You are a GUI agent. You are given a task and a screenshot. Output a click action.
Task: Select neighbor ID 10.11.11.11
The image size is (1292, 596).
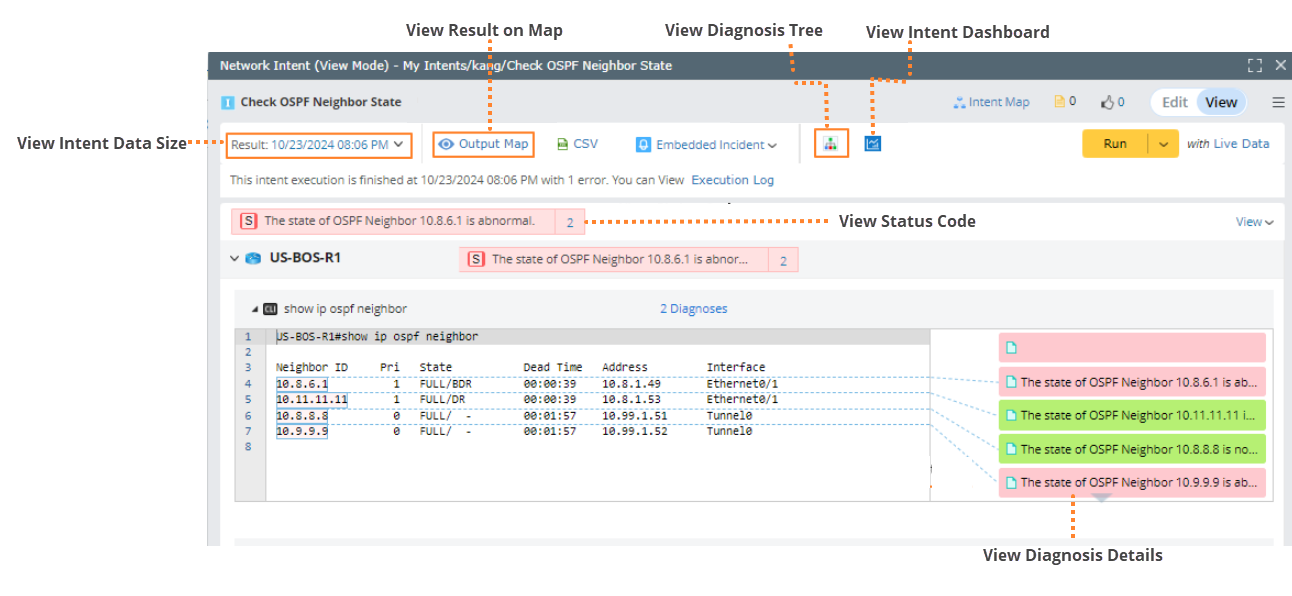coord(312,399)
